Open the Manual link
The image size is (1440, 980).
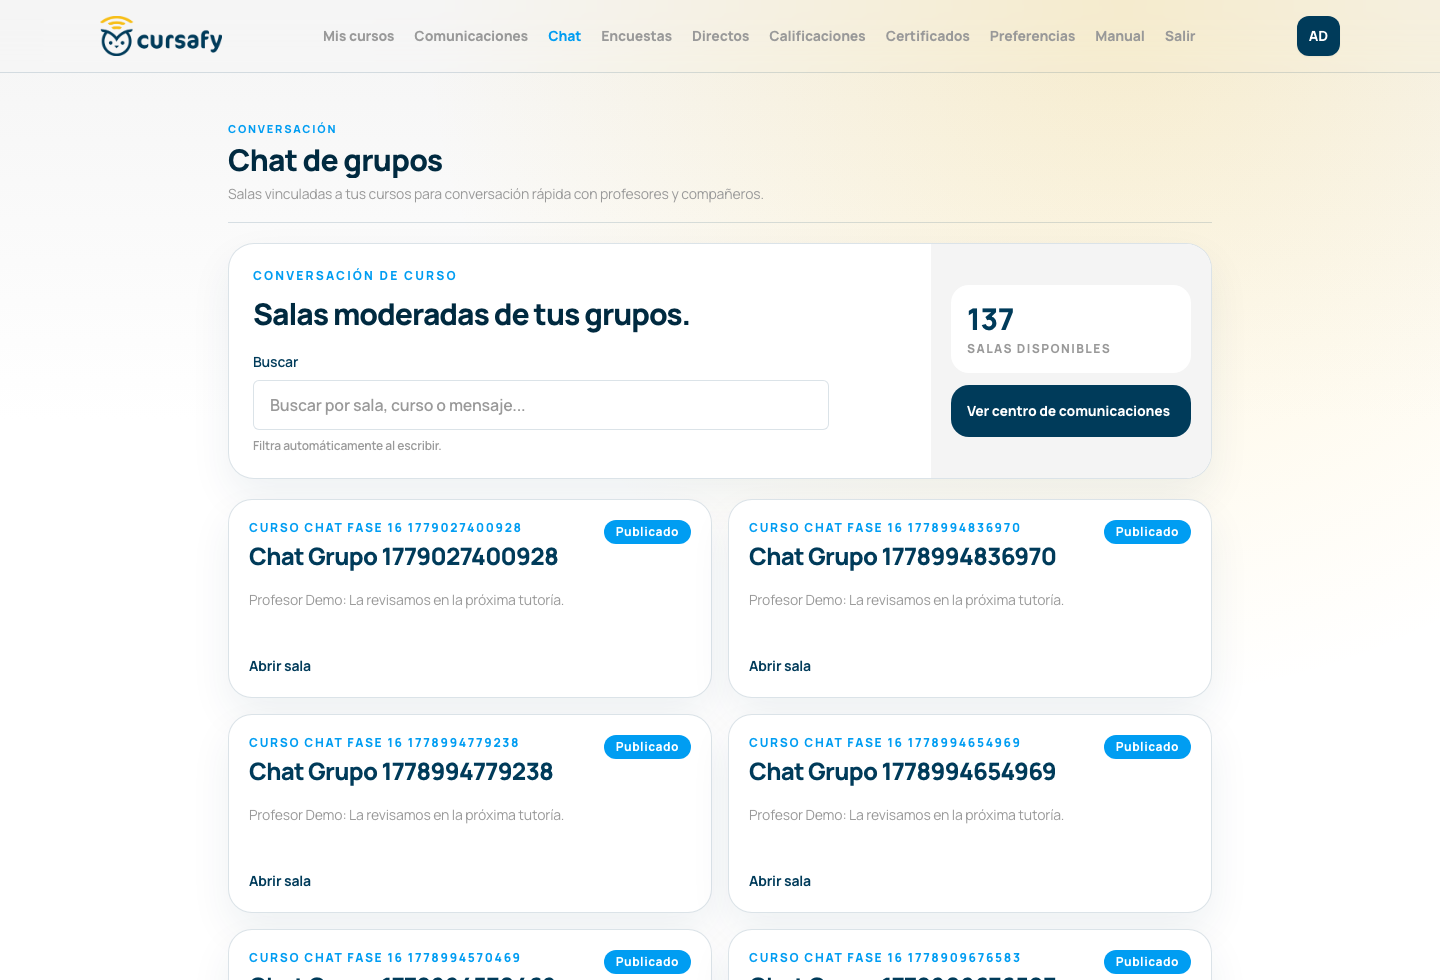1119,36
